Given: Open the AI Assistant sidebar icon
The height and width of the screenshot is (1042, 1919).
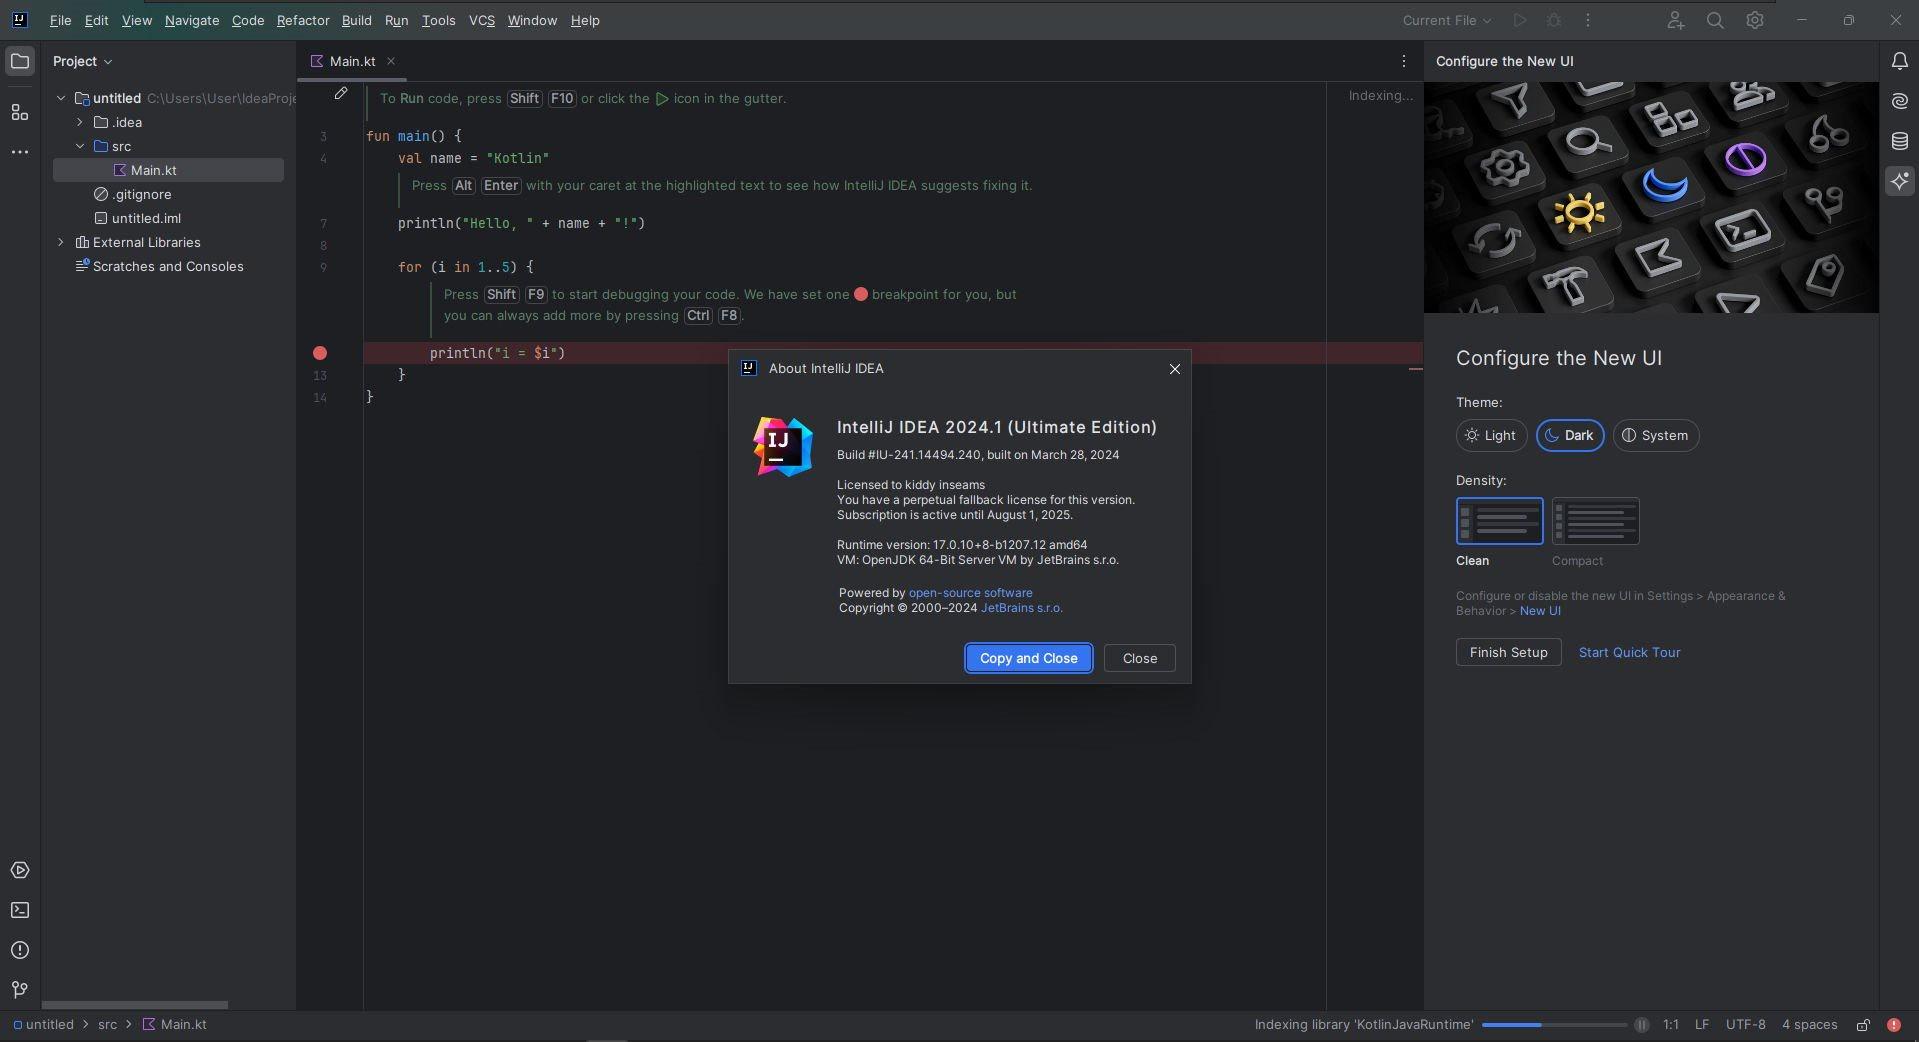Looking at the screenshot, I should pyautogui.click(x=1899, y=181).
